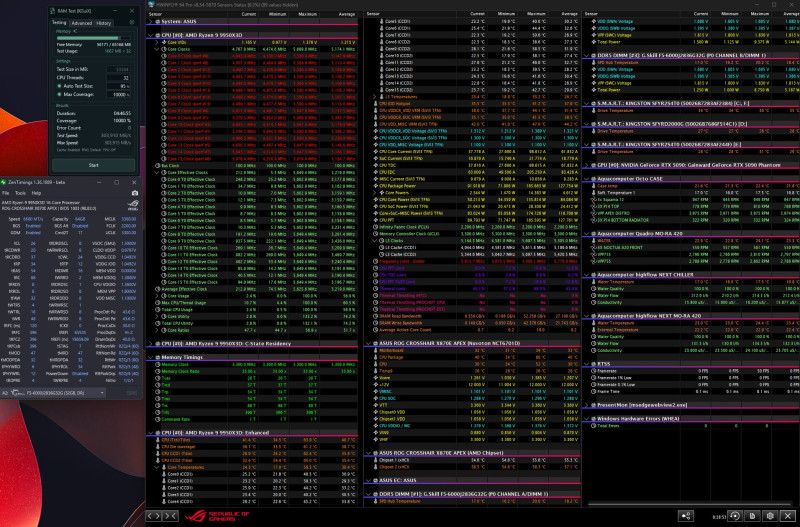800x527 pixels.
Task: Collapse Windows Hardware Errors (WHEA) group
Action: click(587, 419)
